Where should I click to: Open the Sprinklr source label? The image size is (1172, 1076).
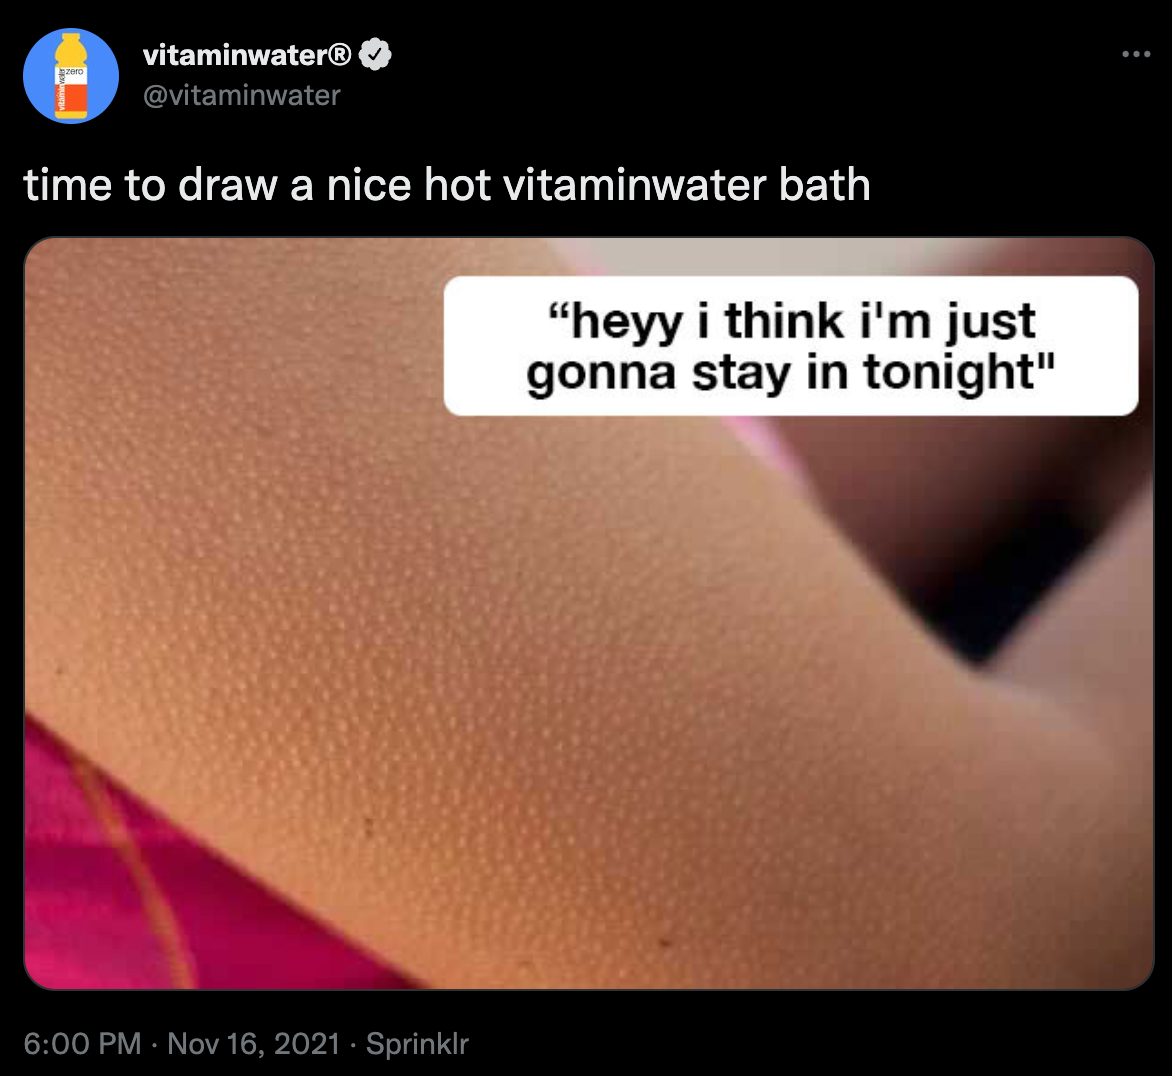click(x=417, y=1044)
